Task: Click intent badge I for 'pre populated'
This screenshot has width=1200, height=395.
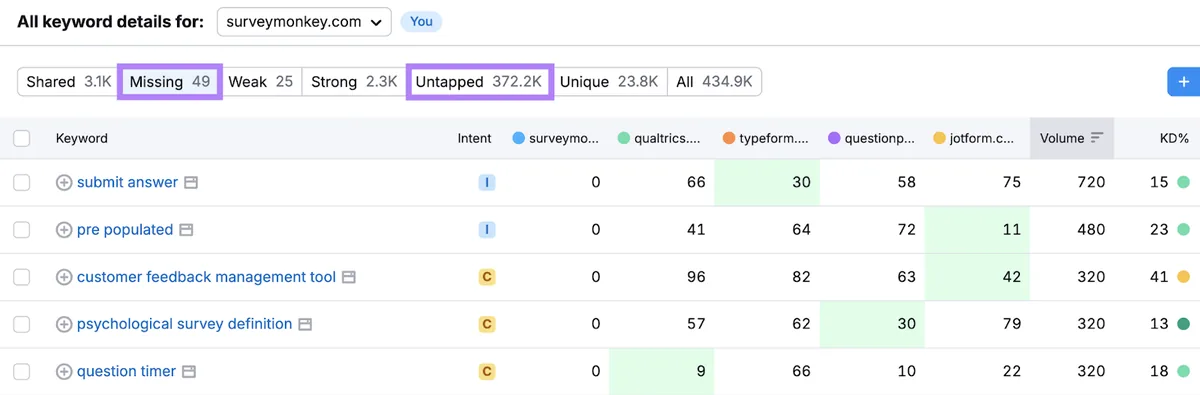Action: tap(487, 230)
